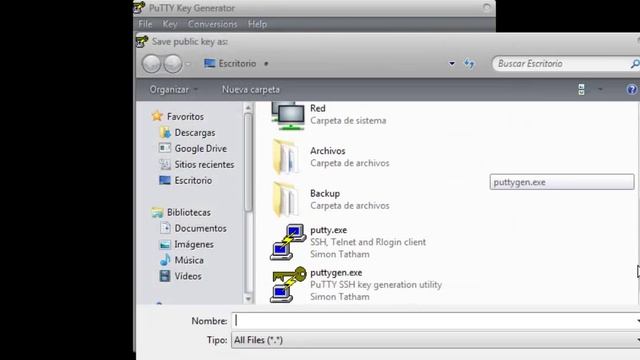
Task: Select Favoritos in the navigation pane
Action: [185, 117]
